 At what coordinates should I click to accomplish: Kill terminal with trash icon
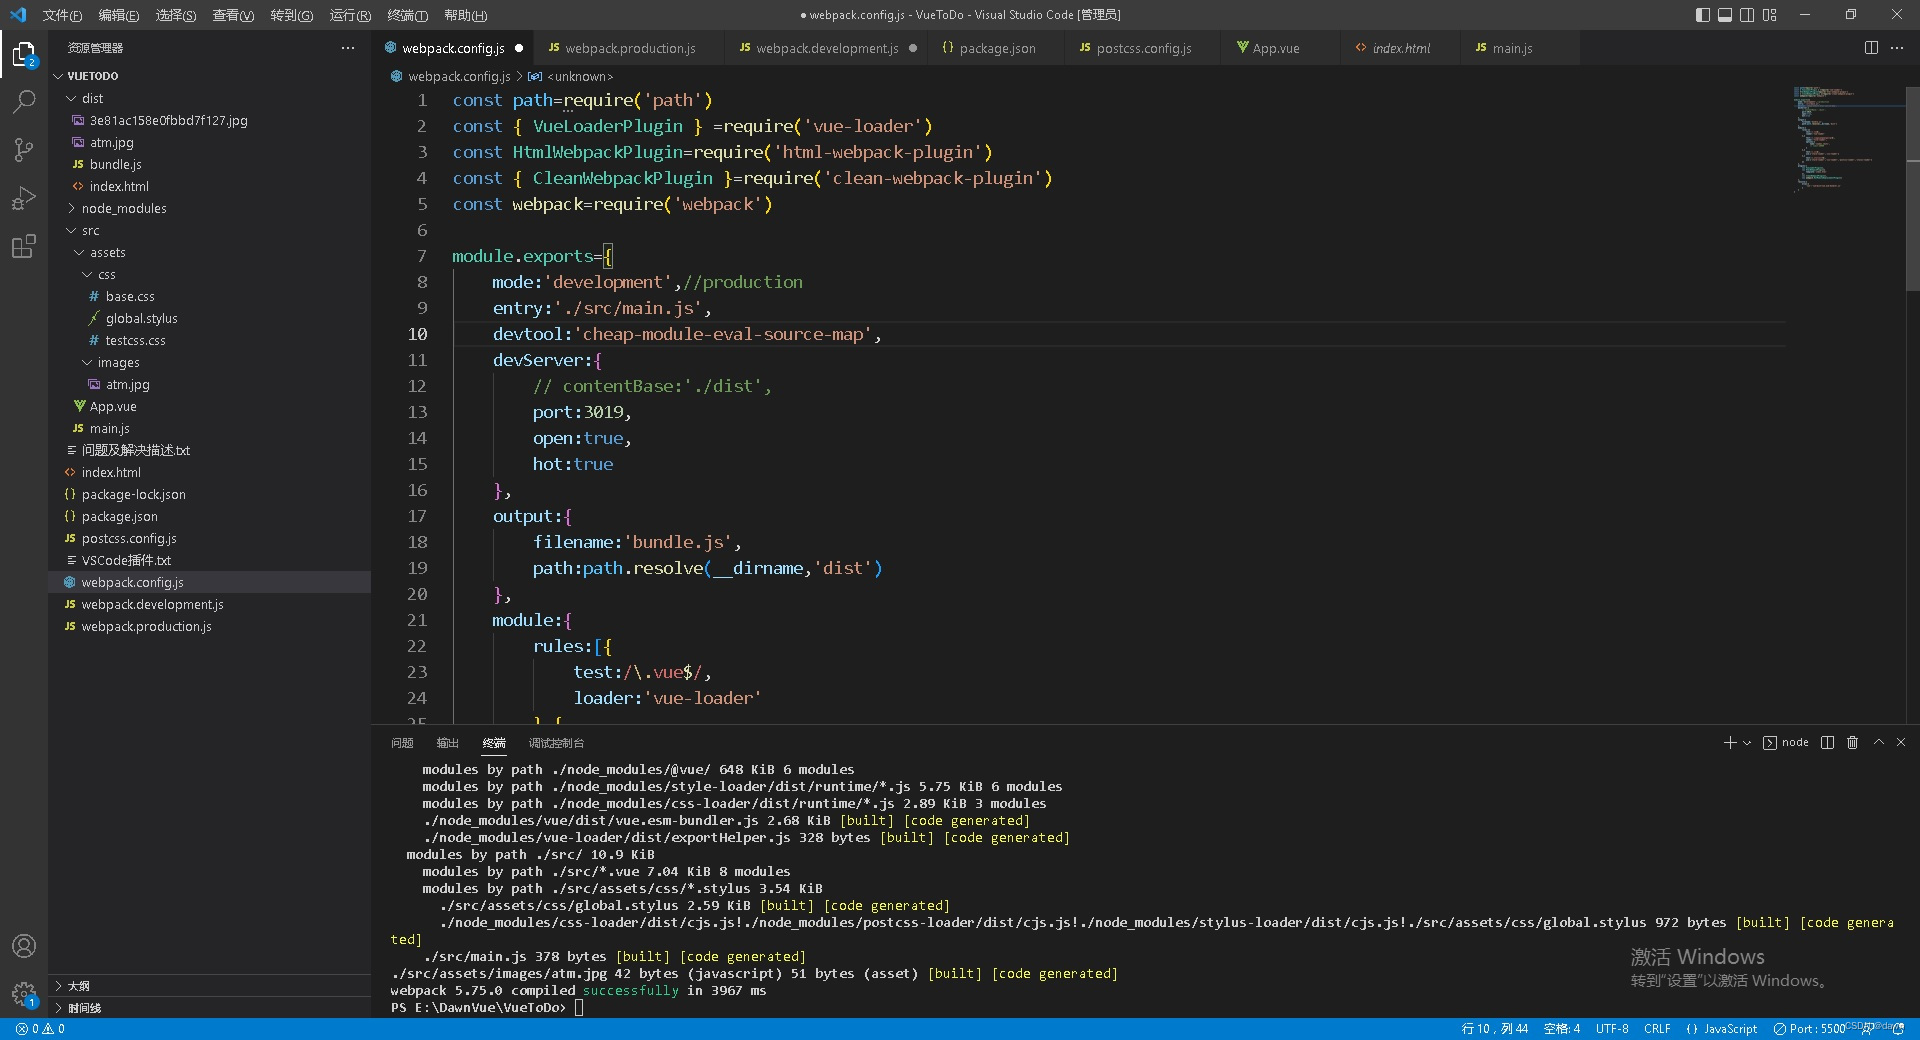(1852, 742)
